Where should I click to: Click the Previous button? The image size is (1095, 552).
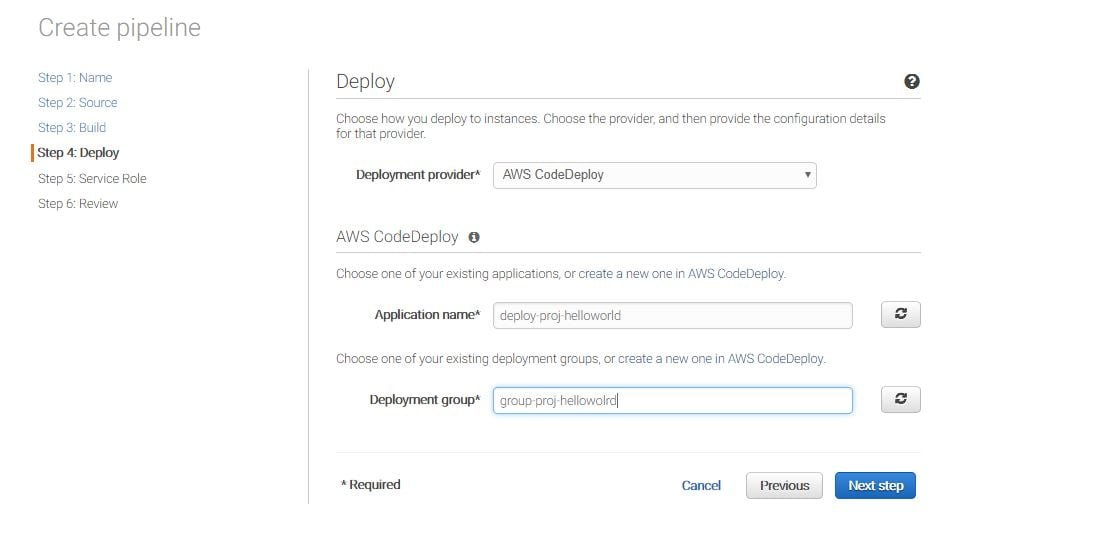784,486
